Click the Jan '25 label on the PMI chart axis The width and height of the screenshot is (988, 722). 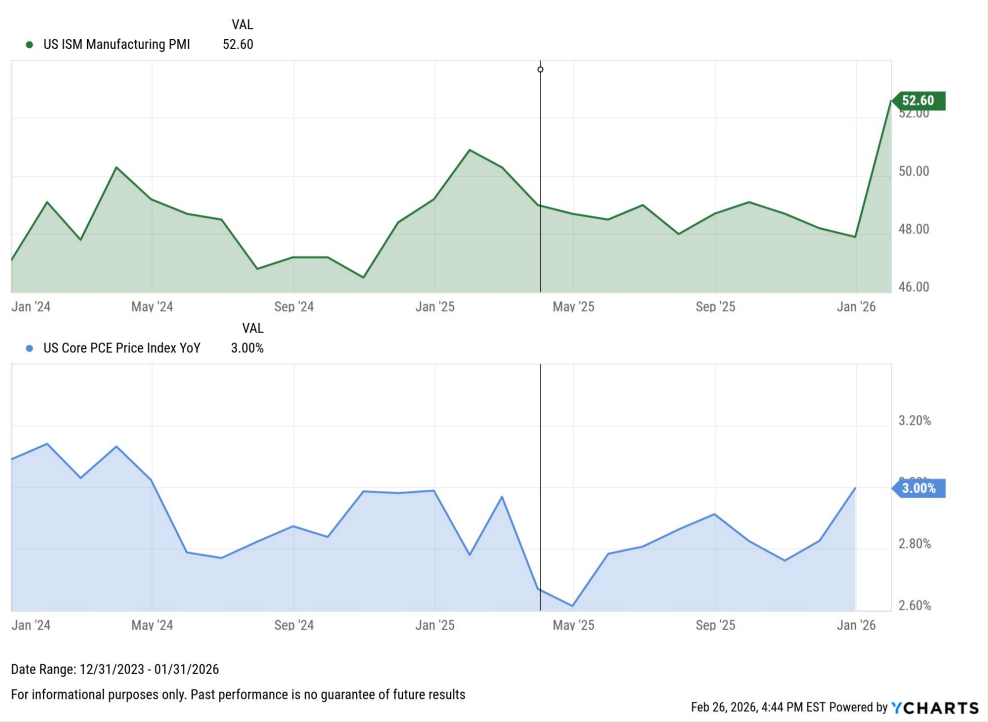point(434,307)
